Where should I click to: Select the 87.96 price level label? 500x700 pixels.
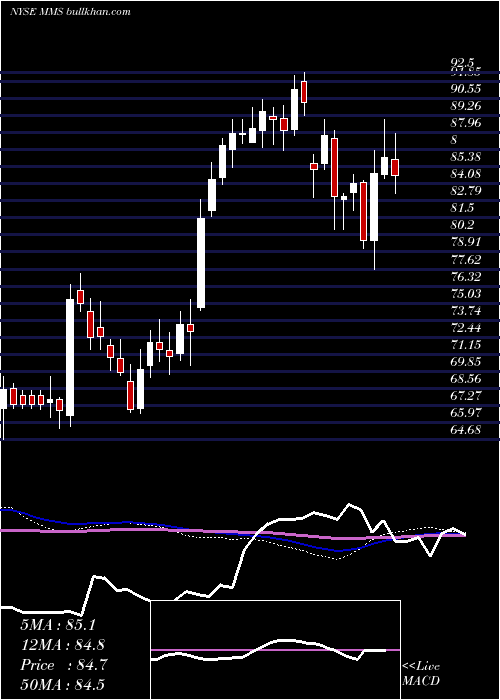click(466, 123)
